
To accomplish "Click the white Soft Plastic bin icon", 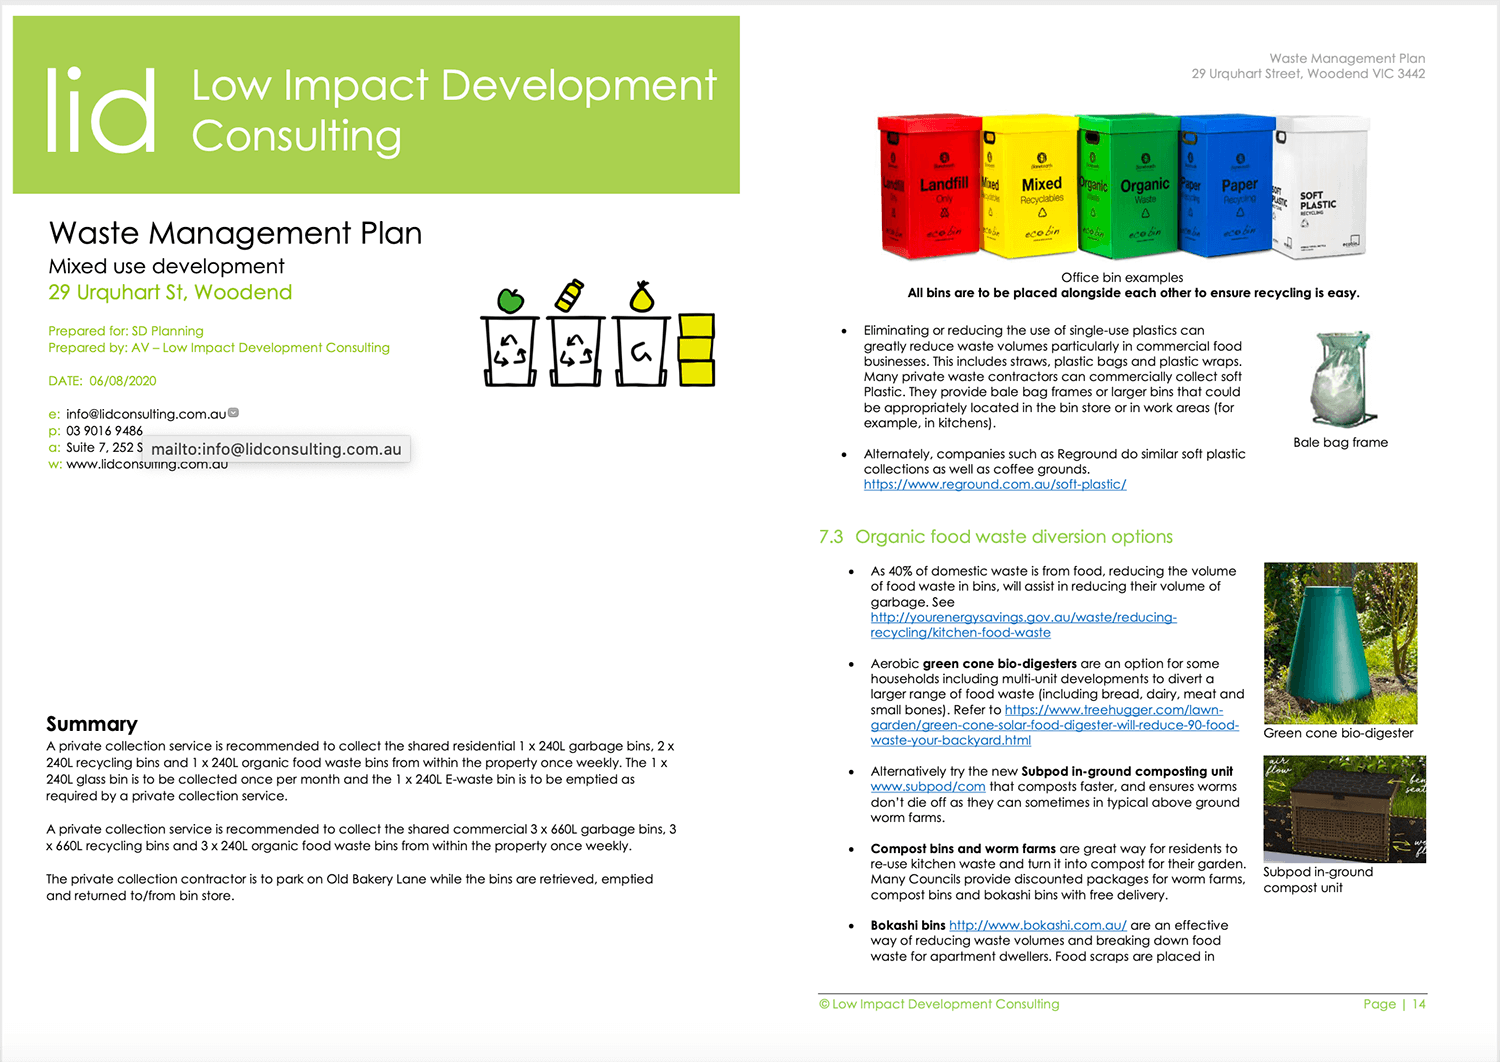I will (1320, 190).
